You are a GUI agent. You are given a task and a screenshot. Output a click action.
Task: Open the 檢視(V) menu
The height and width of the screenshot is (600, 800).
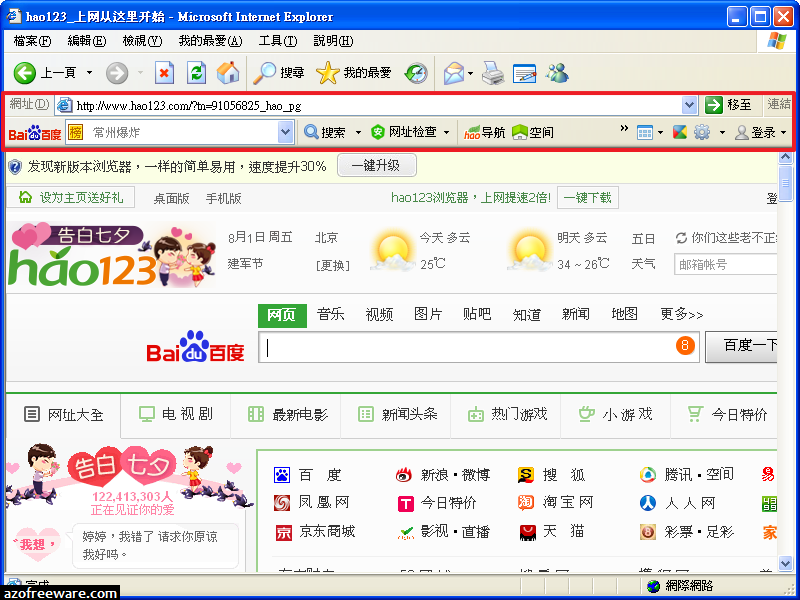(142, 41)
